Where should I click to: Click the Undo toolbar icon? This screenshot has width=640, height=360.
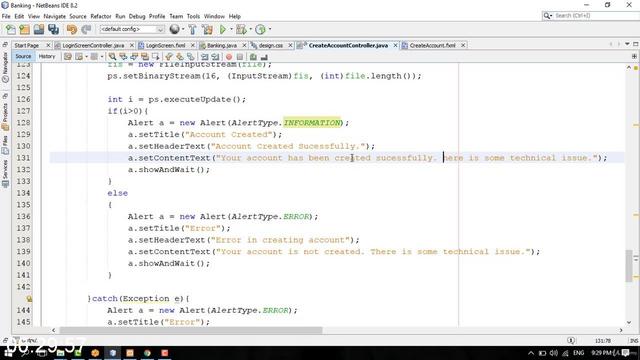(x=72, y=29)
